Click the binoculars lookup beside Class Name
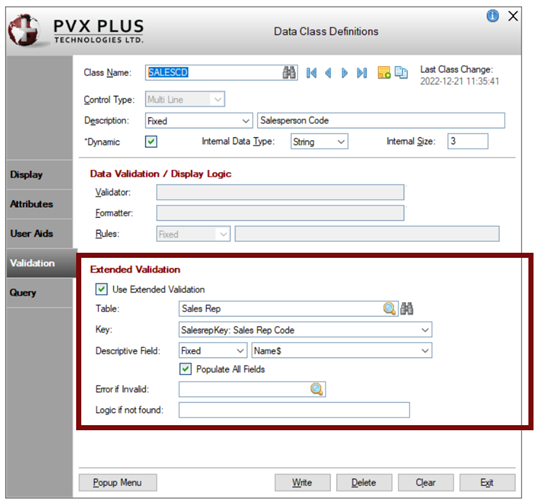 pyautogui.click(x=289, y=72)
